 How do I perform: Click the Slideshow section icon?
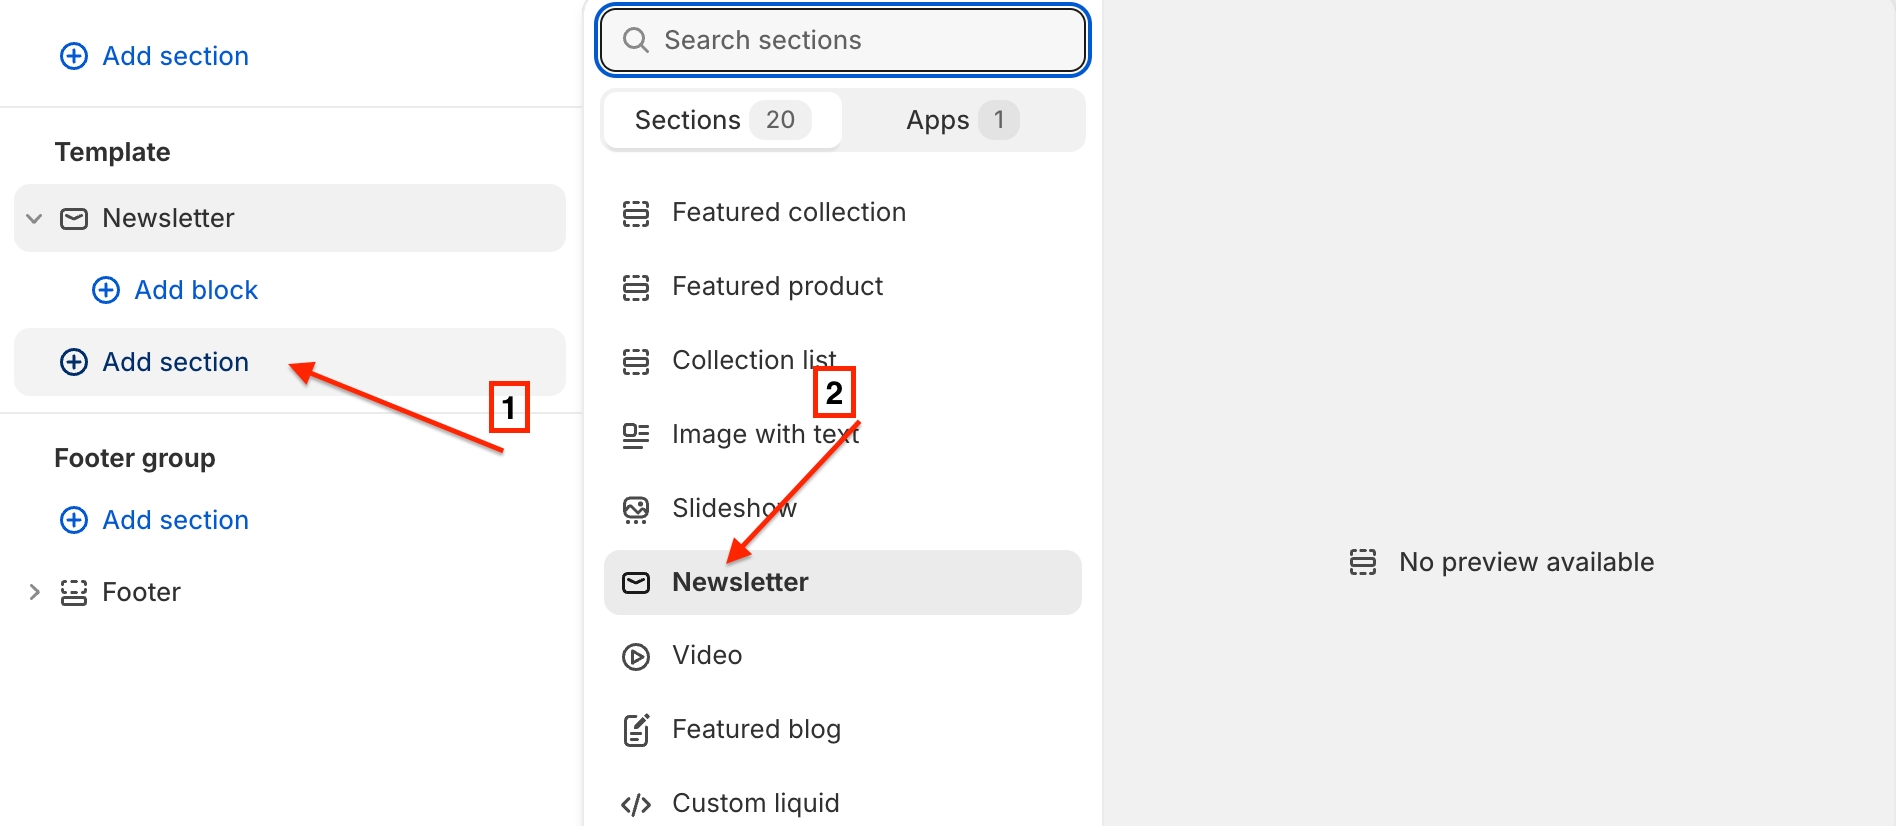click(636, 509)
